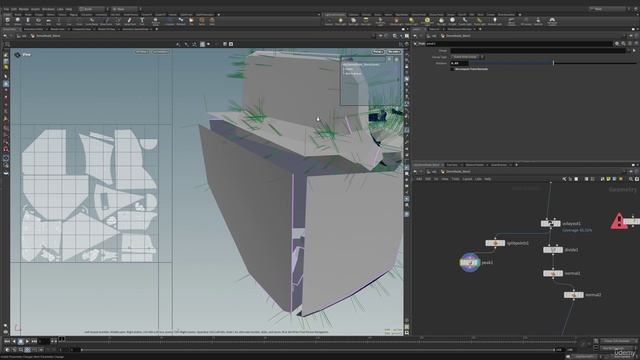Switch to Render View tab
Viewport: 640px width, 360px height.
[x=57, y=29]
